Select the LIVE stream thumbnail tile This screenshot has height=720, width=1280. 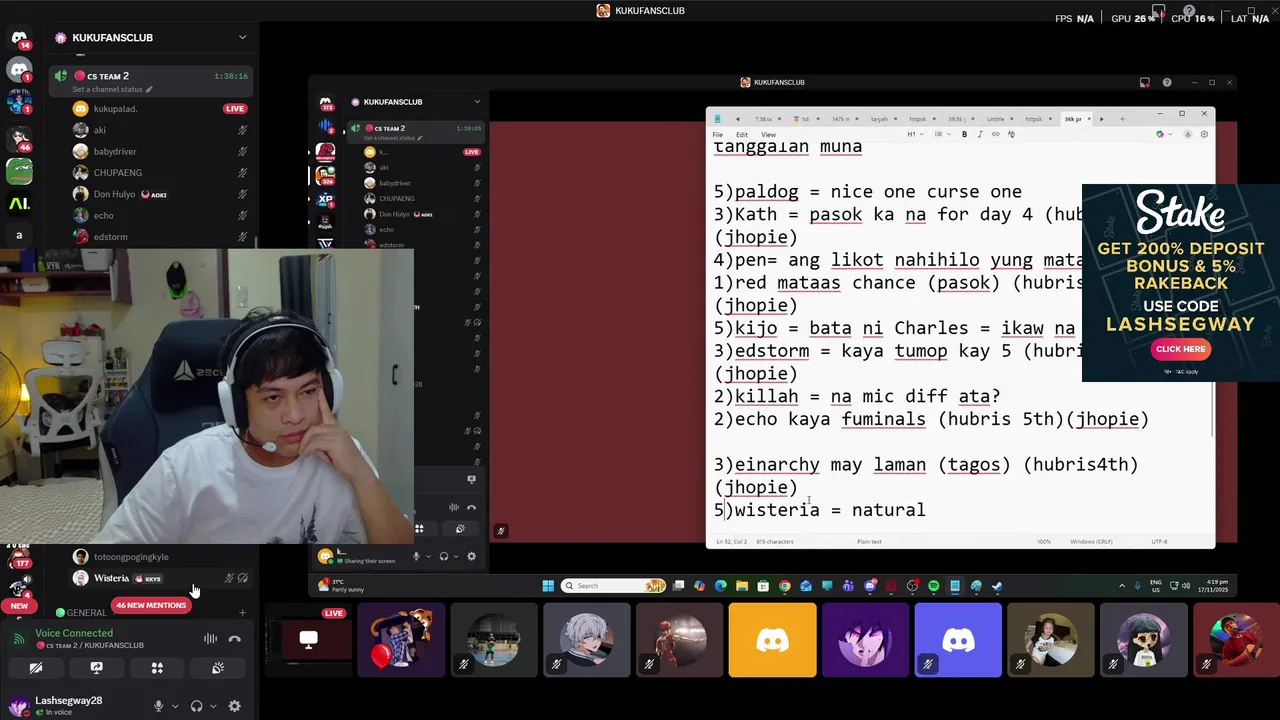(309, 640)
